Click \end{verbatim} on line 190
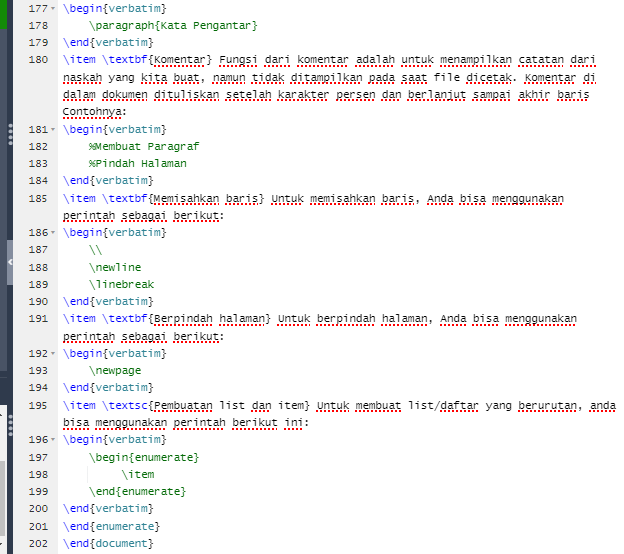 108,302
